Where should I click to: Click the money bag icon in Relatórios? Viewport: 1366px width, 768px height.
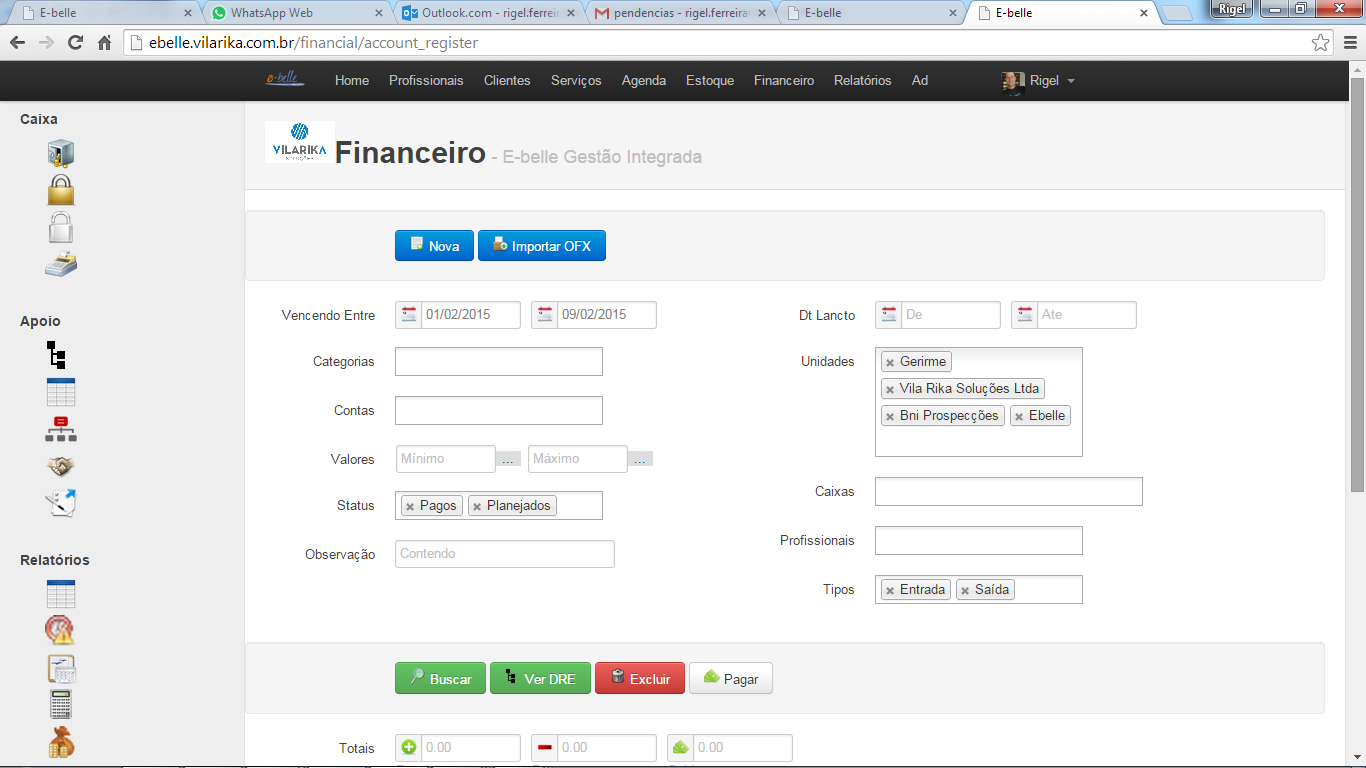coord(61,742)
